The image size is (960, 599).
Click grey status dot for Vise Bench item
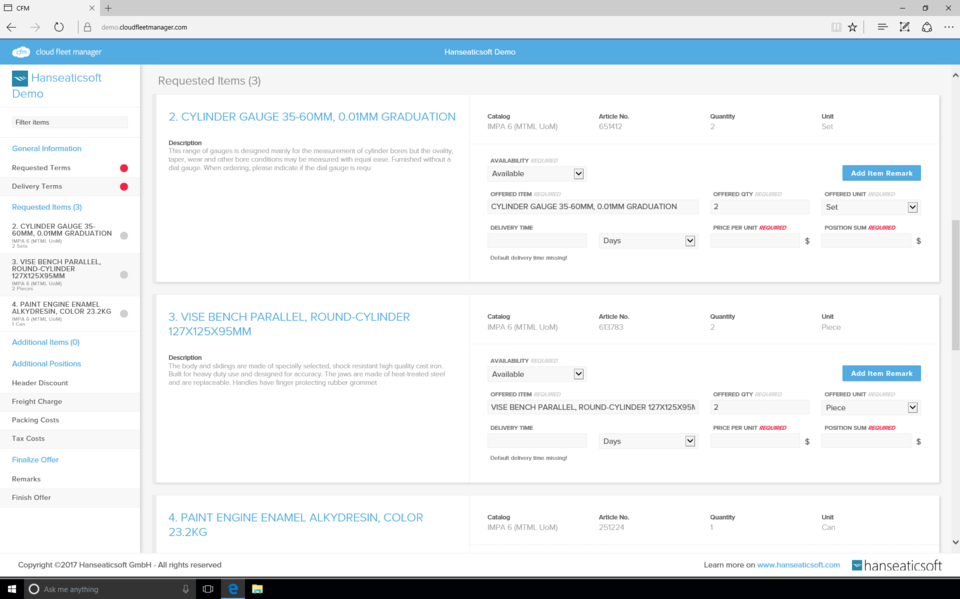pos(124,274)
